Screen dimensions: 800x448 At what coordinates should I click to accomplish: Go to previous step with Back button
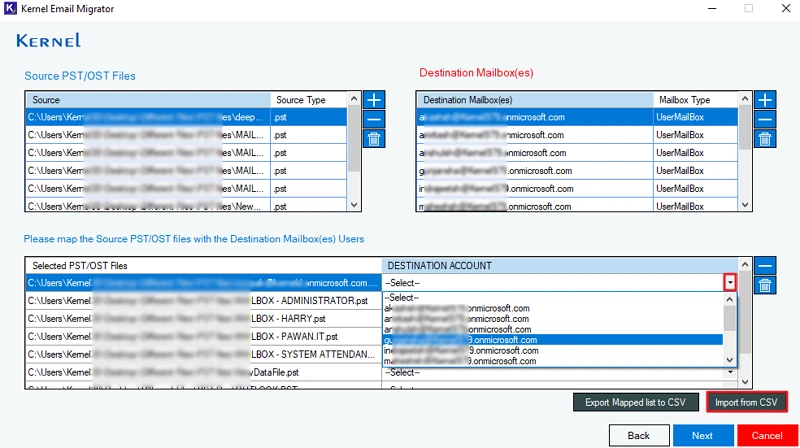(x=639, y=436)
